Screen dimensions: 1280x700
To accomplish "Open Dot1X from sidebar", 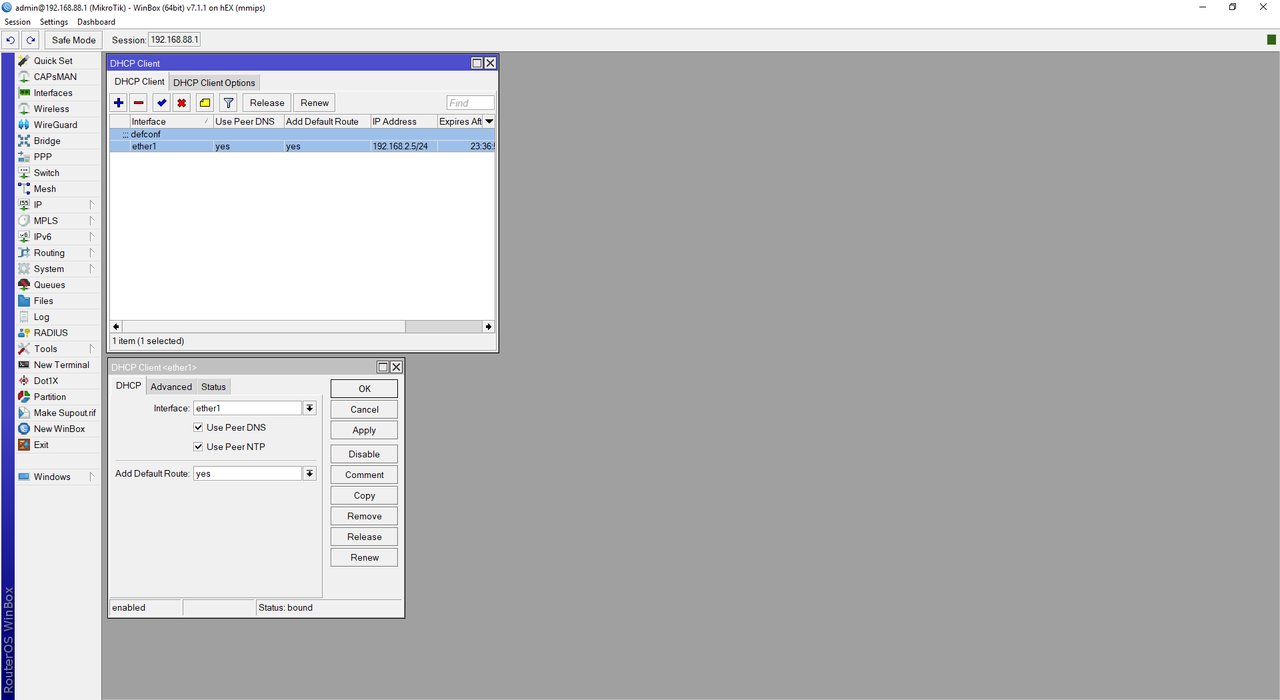I will pos(46,381).
